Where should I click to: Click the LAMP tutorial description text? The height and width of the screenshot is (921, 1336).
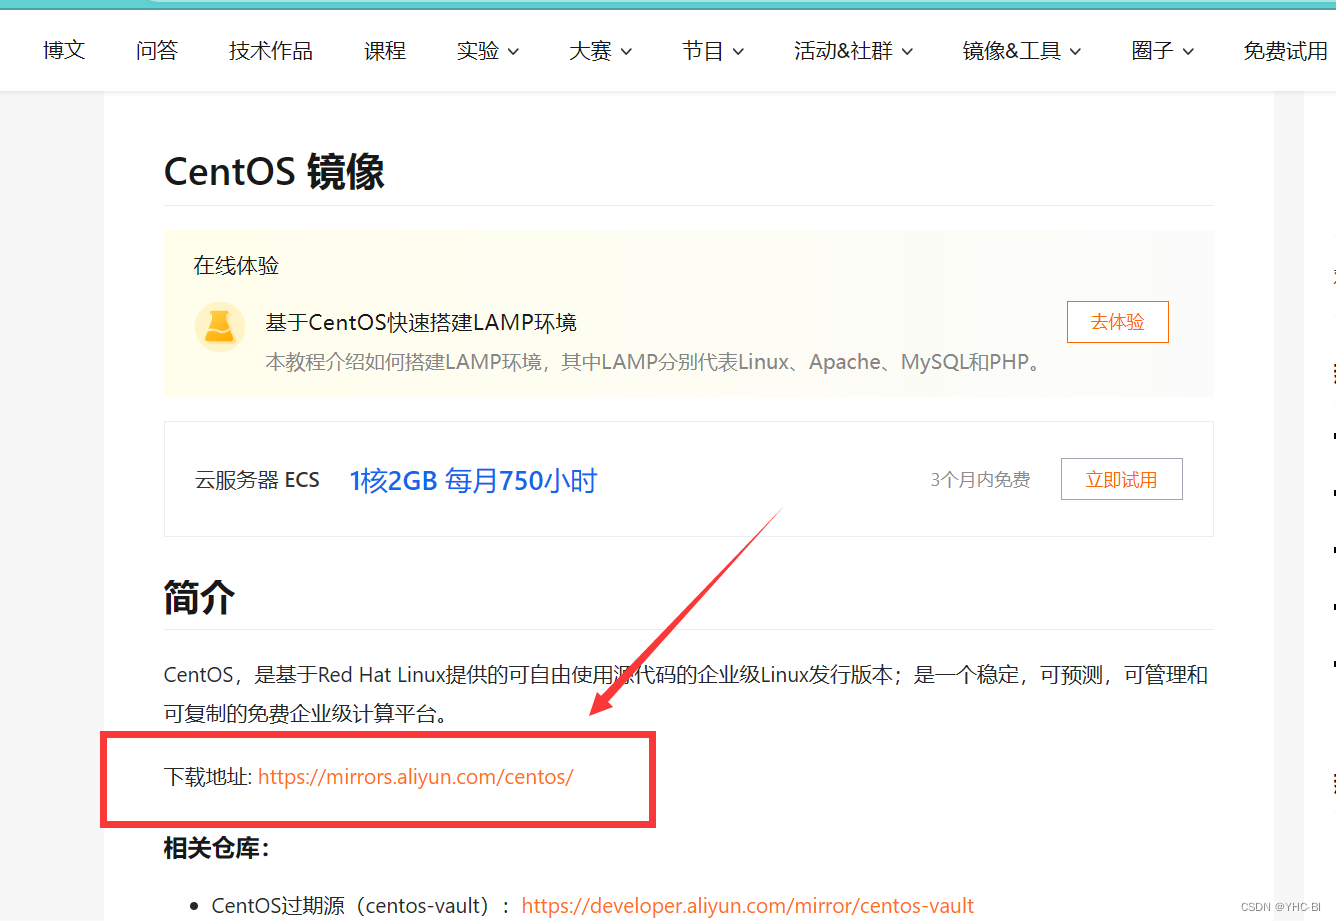tap(656, 362)
